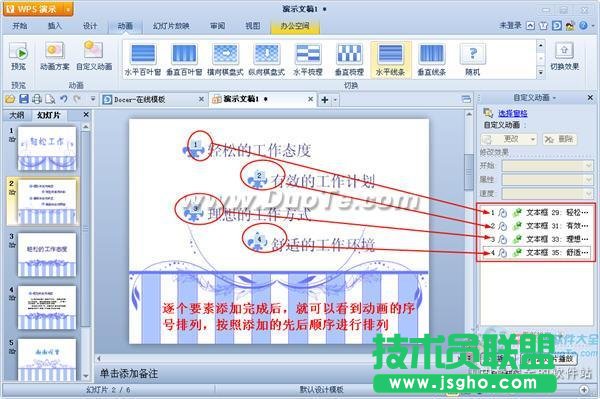Screen dimensions: 600x399
Task: Apply 随机 random transition
Action: point(473,59)
